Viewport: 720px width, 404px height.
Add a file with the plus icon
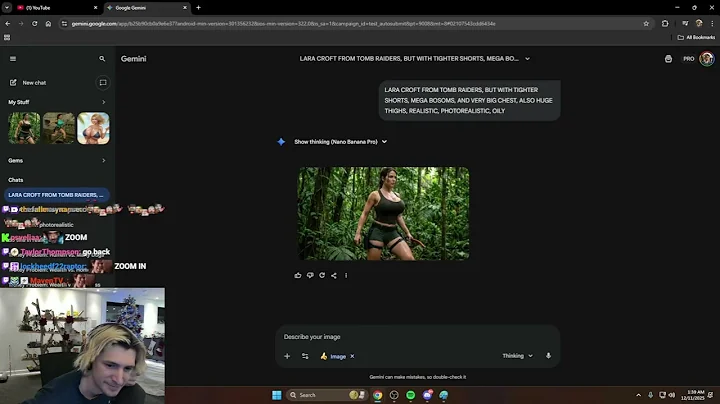(x=287, y=356)
